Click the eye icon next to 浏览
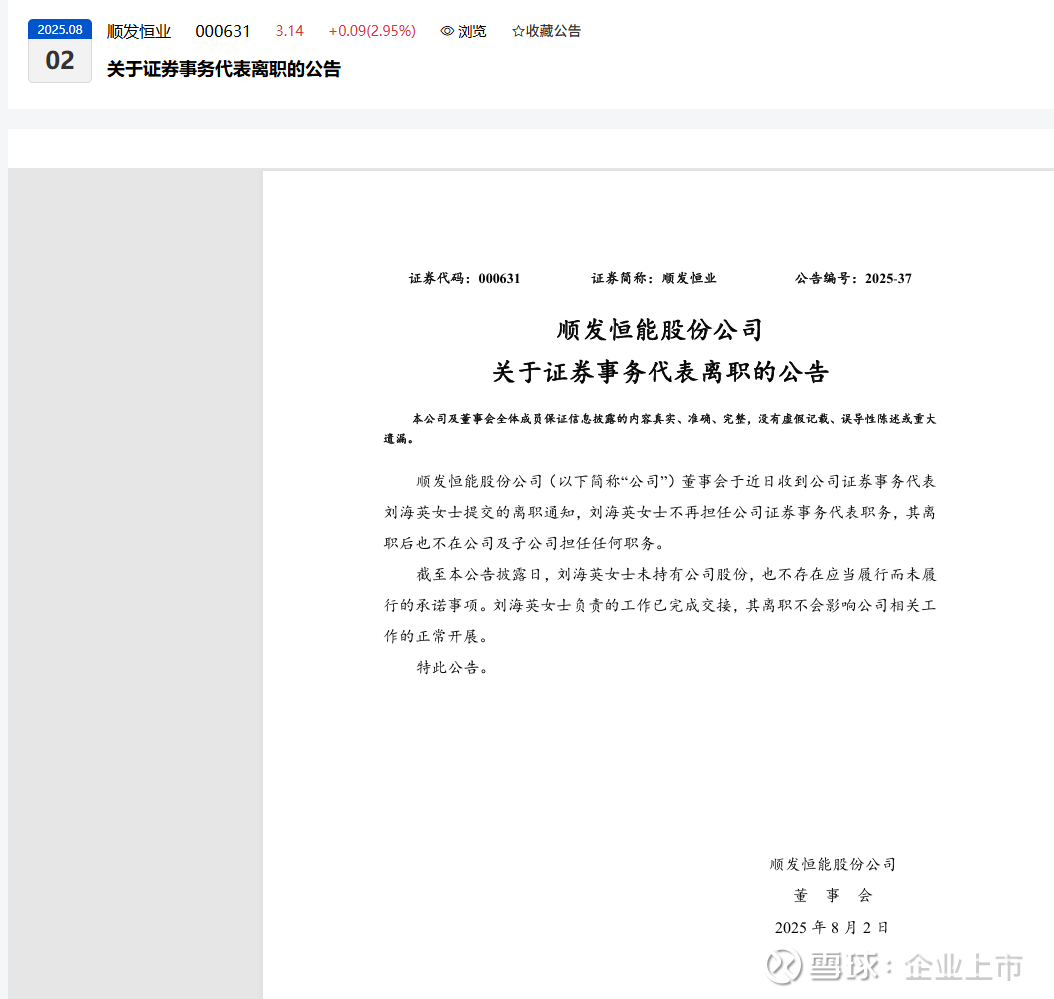The width and height of the screenshot is (1054, 999). tap(447, 31)
